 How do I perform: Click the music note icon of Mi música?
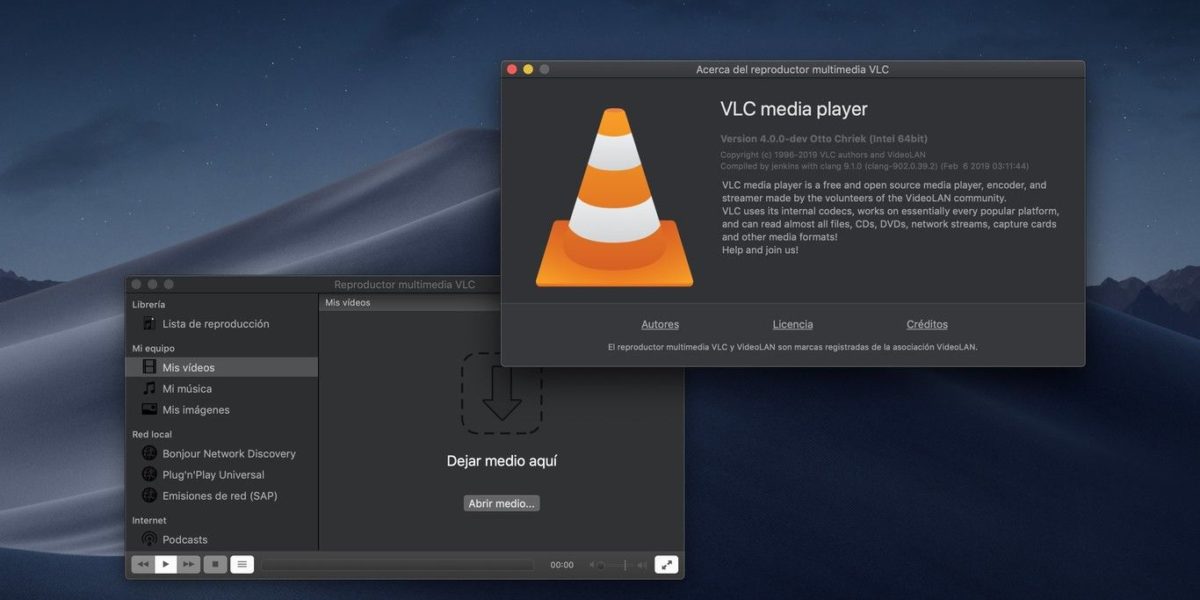(149, 388)
